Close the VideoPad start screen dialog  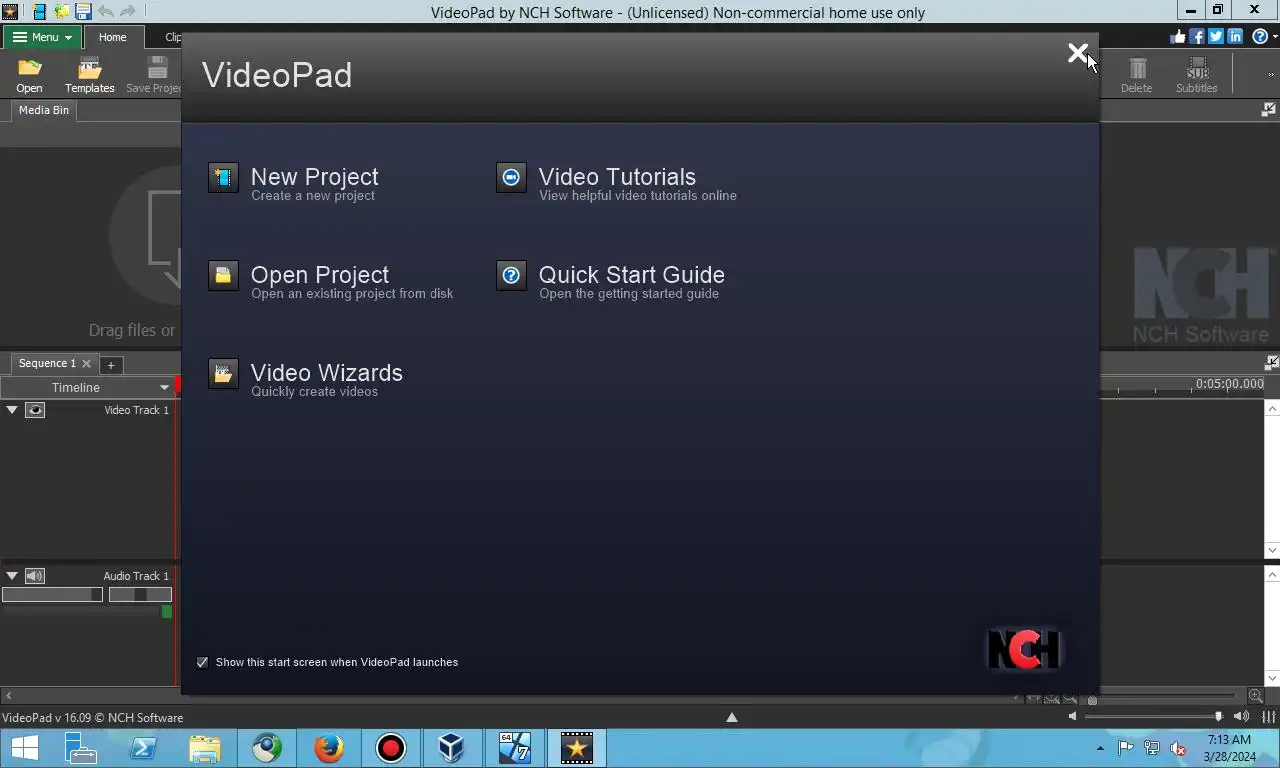tap(1077, 53)
